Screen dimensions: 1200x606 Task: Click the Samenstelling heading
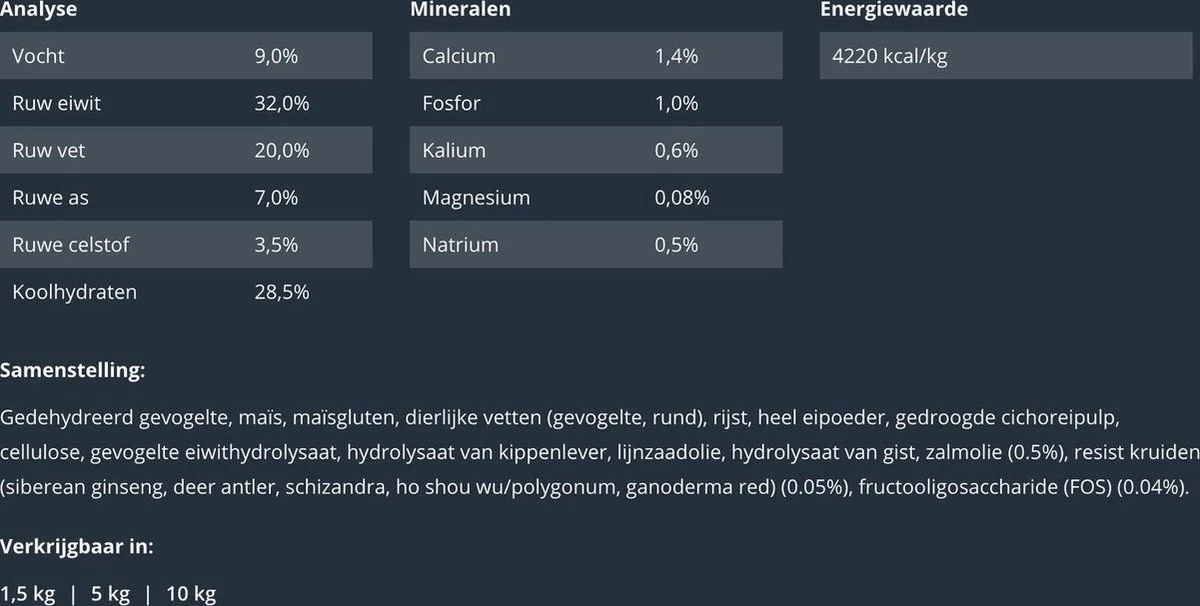point(73,371)
